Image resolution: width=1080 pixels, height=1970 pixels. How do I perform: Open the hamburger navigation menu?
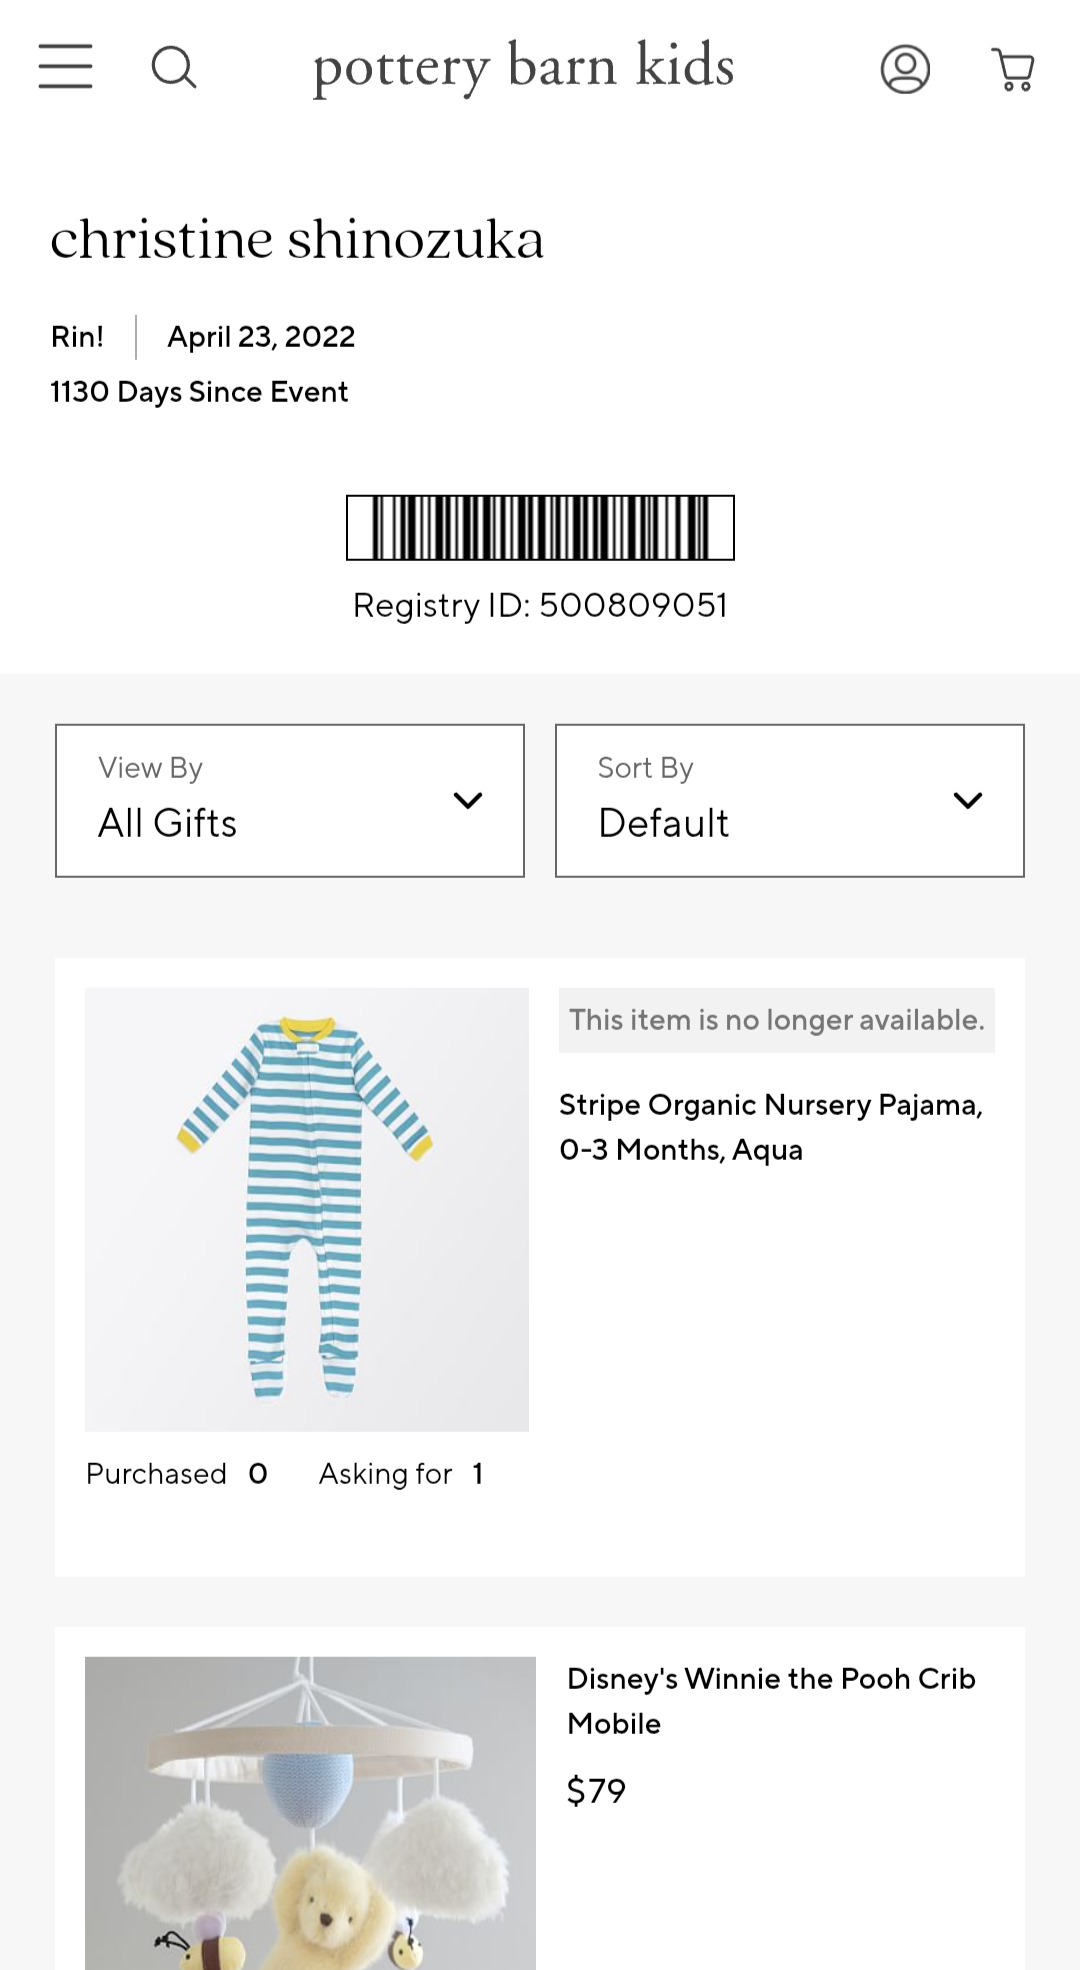(66, 67)
